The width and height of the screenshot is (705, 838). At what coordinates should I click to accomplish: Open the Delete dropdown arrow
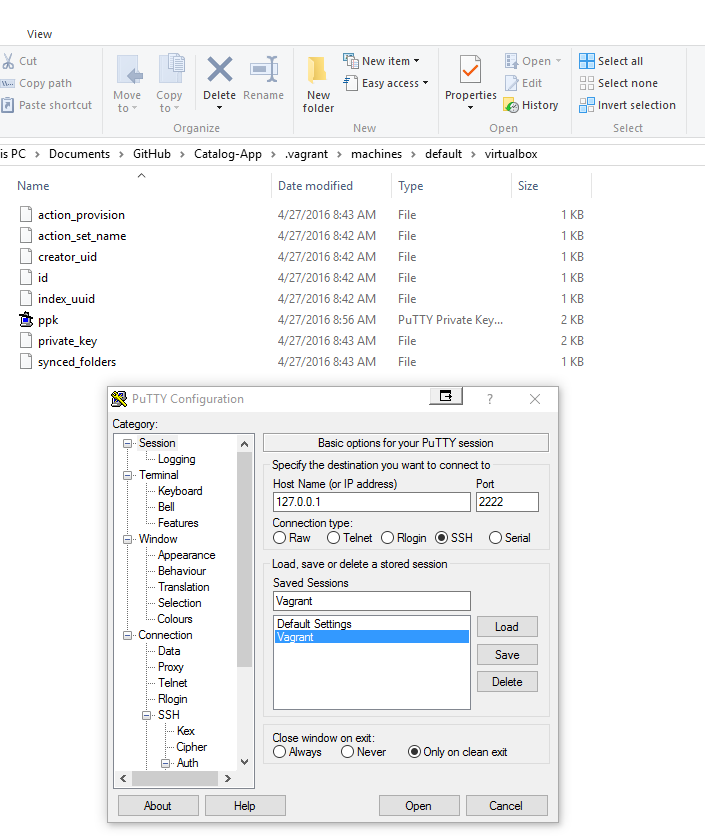click(x=219, y=108)
